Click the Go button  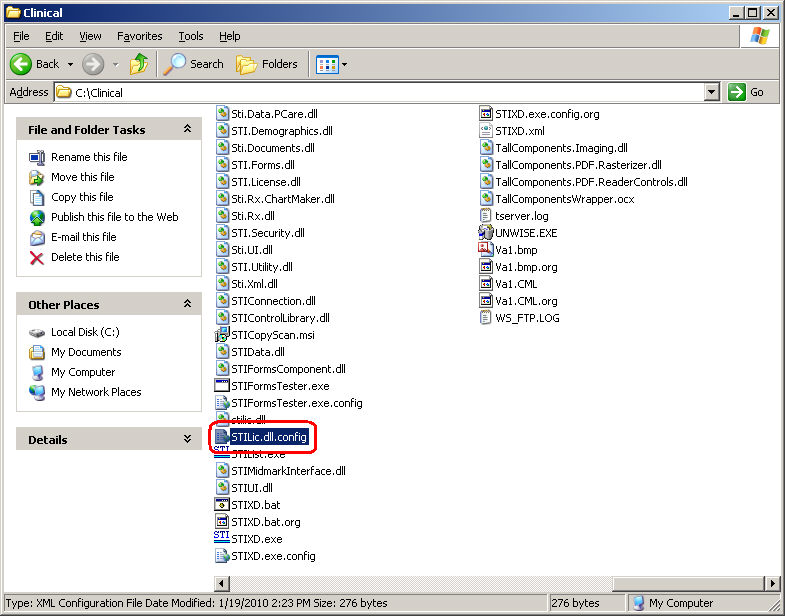tap(747, 92)
